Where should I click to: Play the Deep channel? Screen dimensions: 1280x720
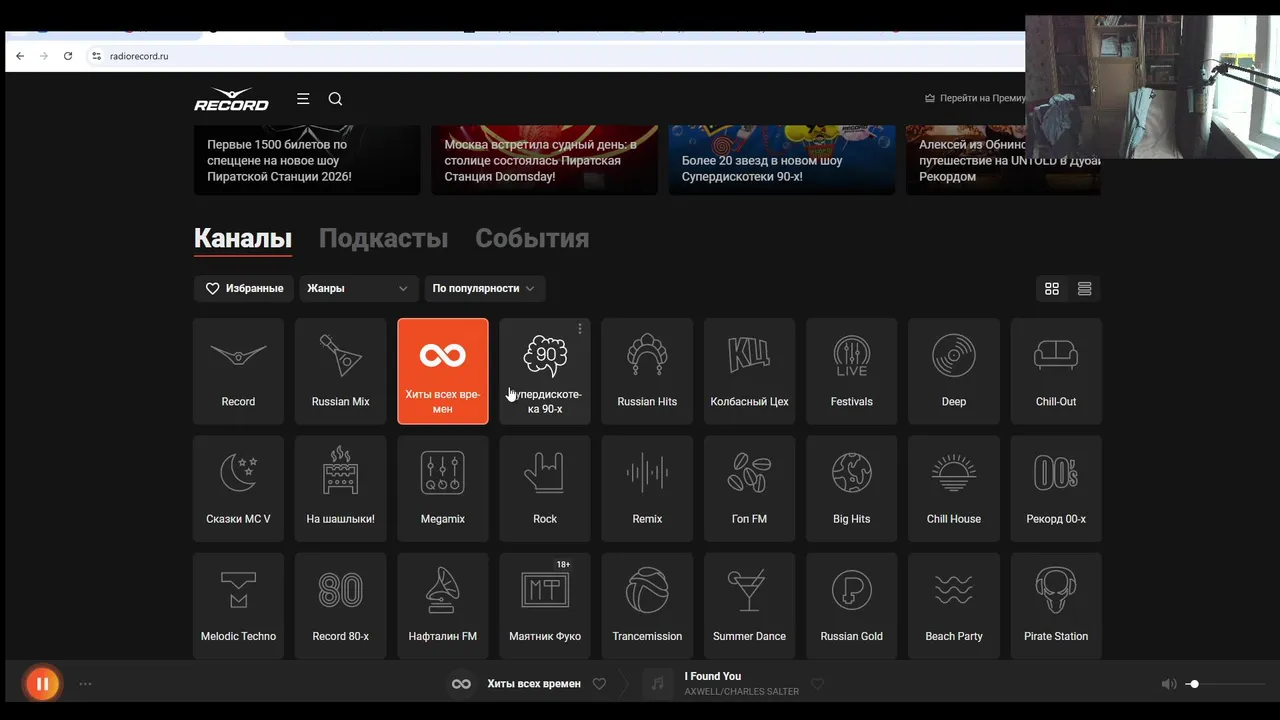(954, 371)
